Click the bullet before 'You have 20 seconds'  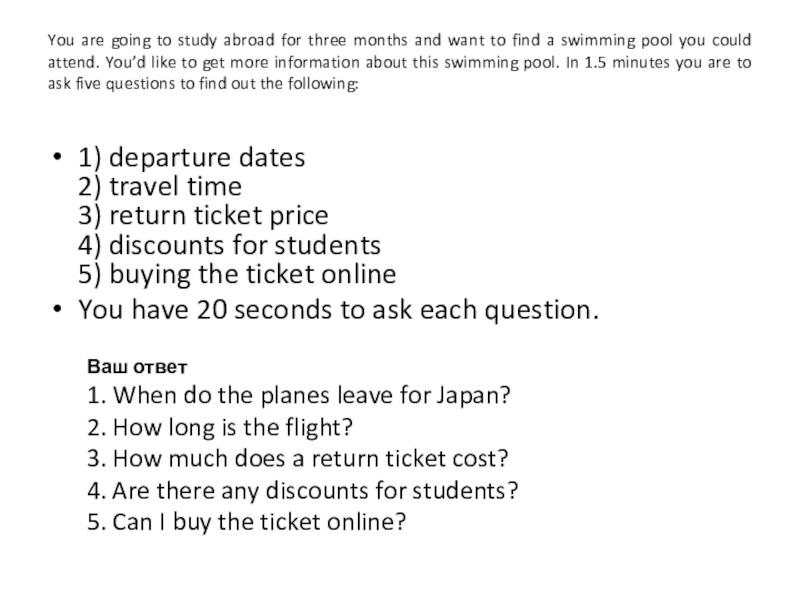coord(58,311)
